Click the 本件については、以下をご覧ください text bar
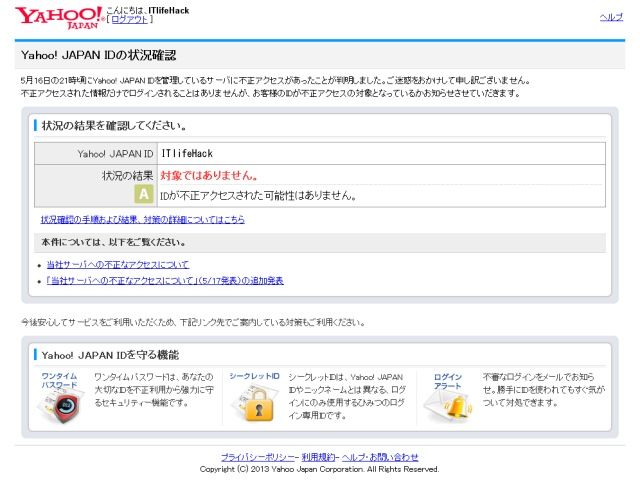Viewport: 640px width, 493px height. (320, 242)
